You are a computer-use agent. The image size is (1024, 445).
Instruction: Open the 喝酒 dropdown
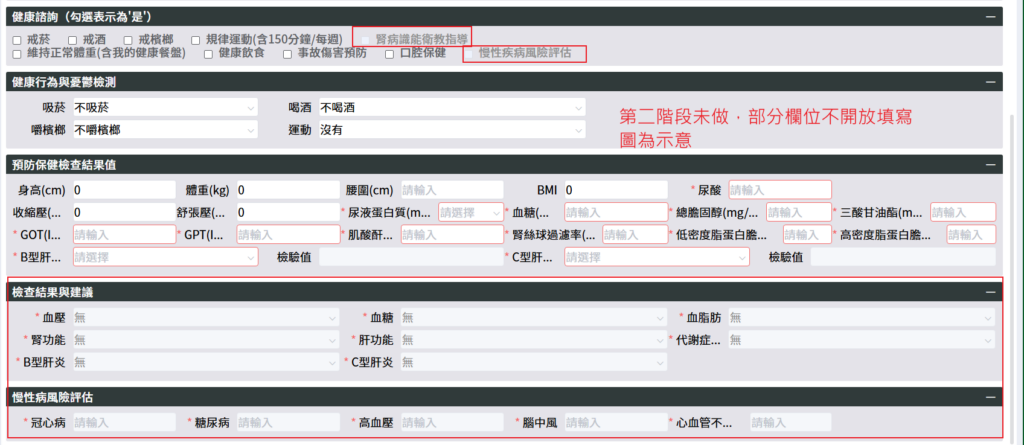(450, 107)
